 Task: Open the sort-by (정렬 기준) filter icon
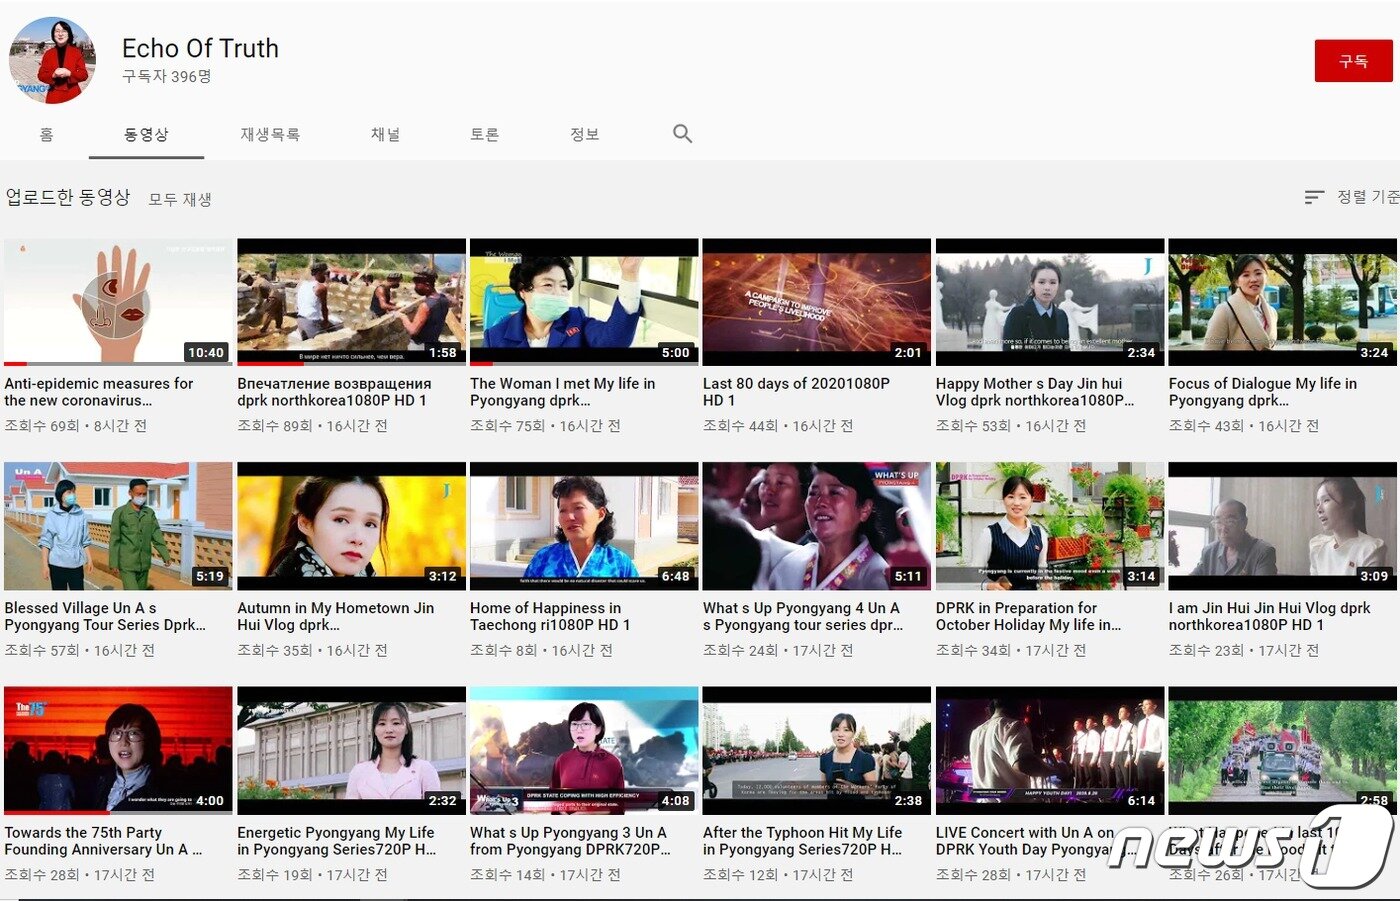point(1314,198)
